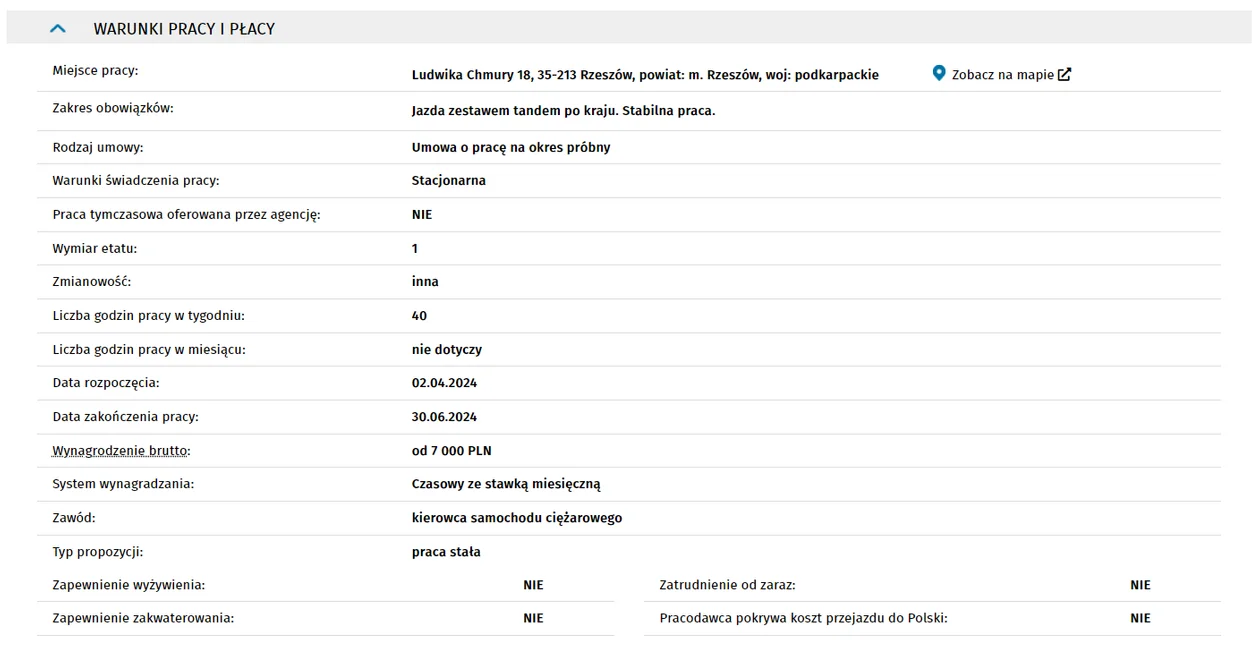The height and width of the screenshot is (670, 1260).
Task: Select the end date '30.06.2024'
Action: tap(444, 417)
